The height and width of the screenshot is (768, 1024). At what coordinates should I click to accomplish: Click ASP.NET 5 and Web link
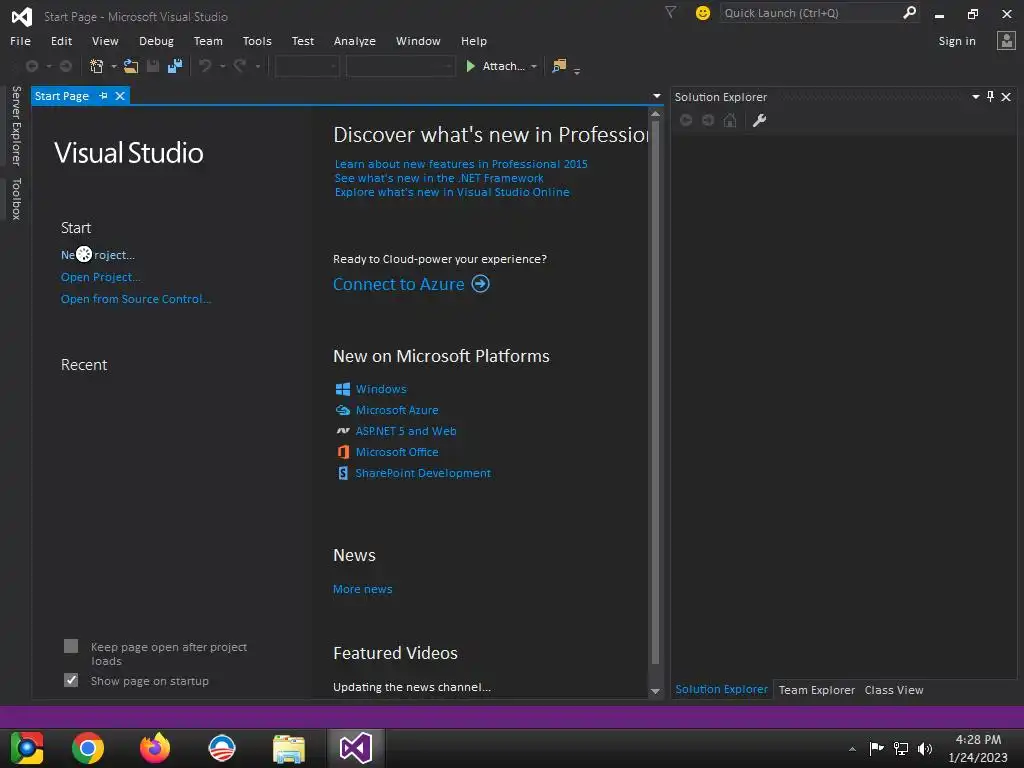(406, 431)
